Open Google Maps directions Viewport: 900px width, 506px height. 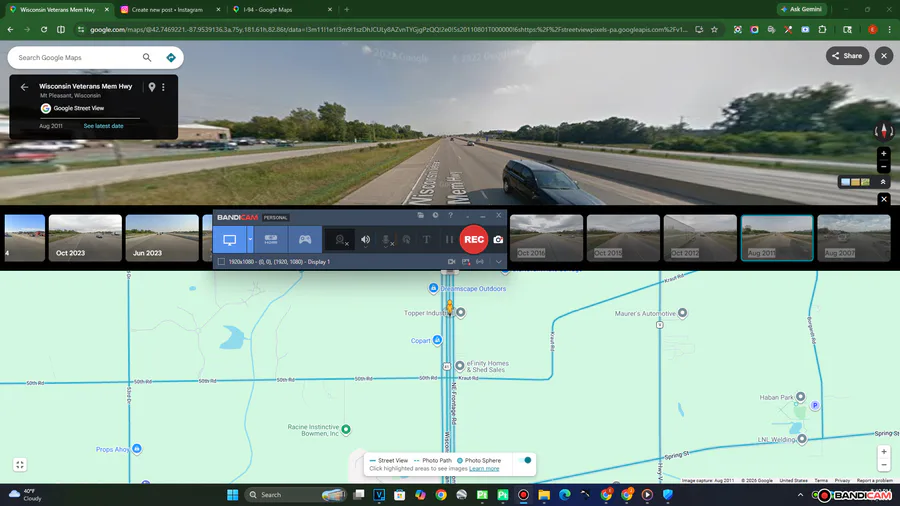pos(170,57)
